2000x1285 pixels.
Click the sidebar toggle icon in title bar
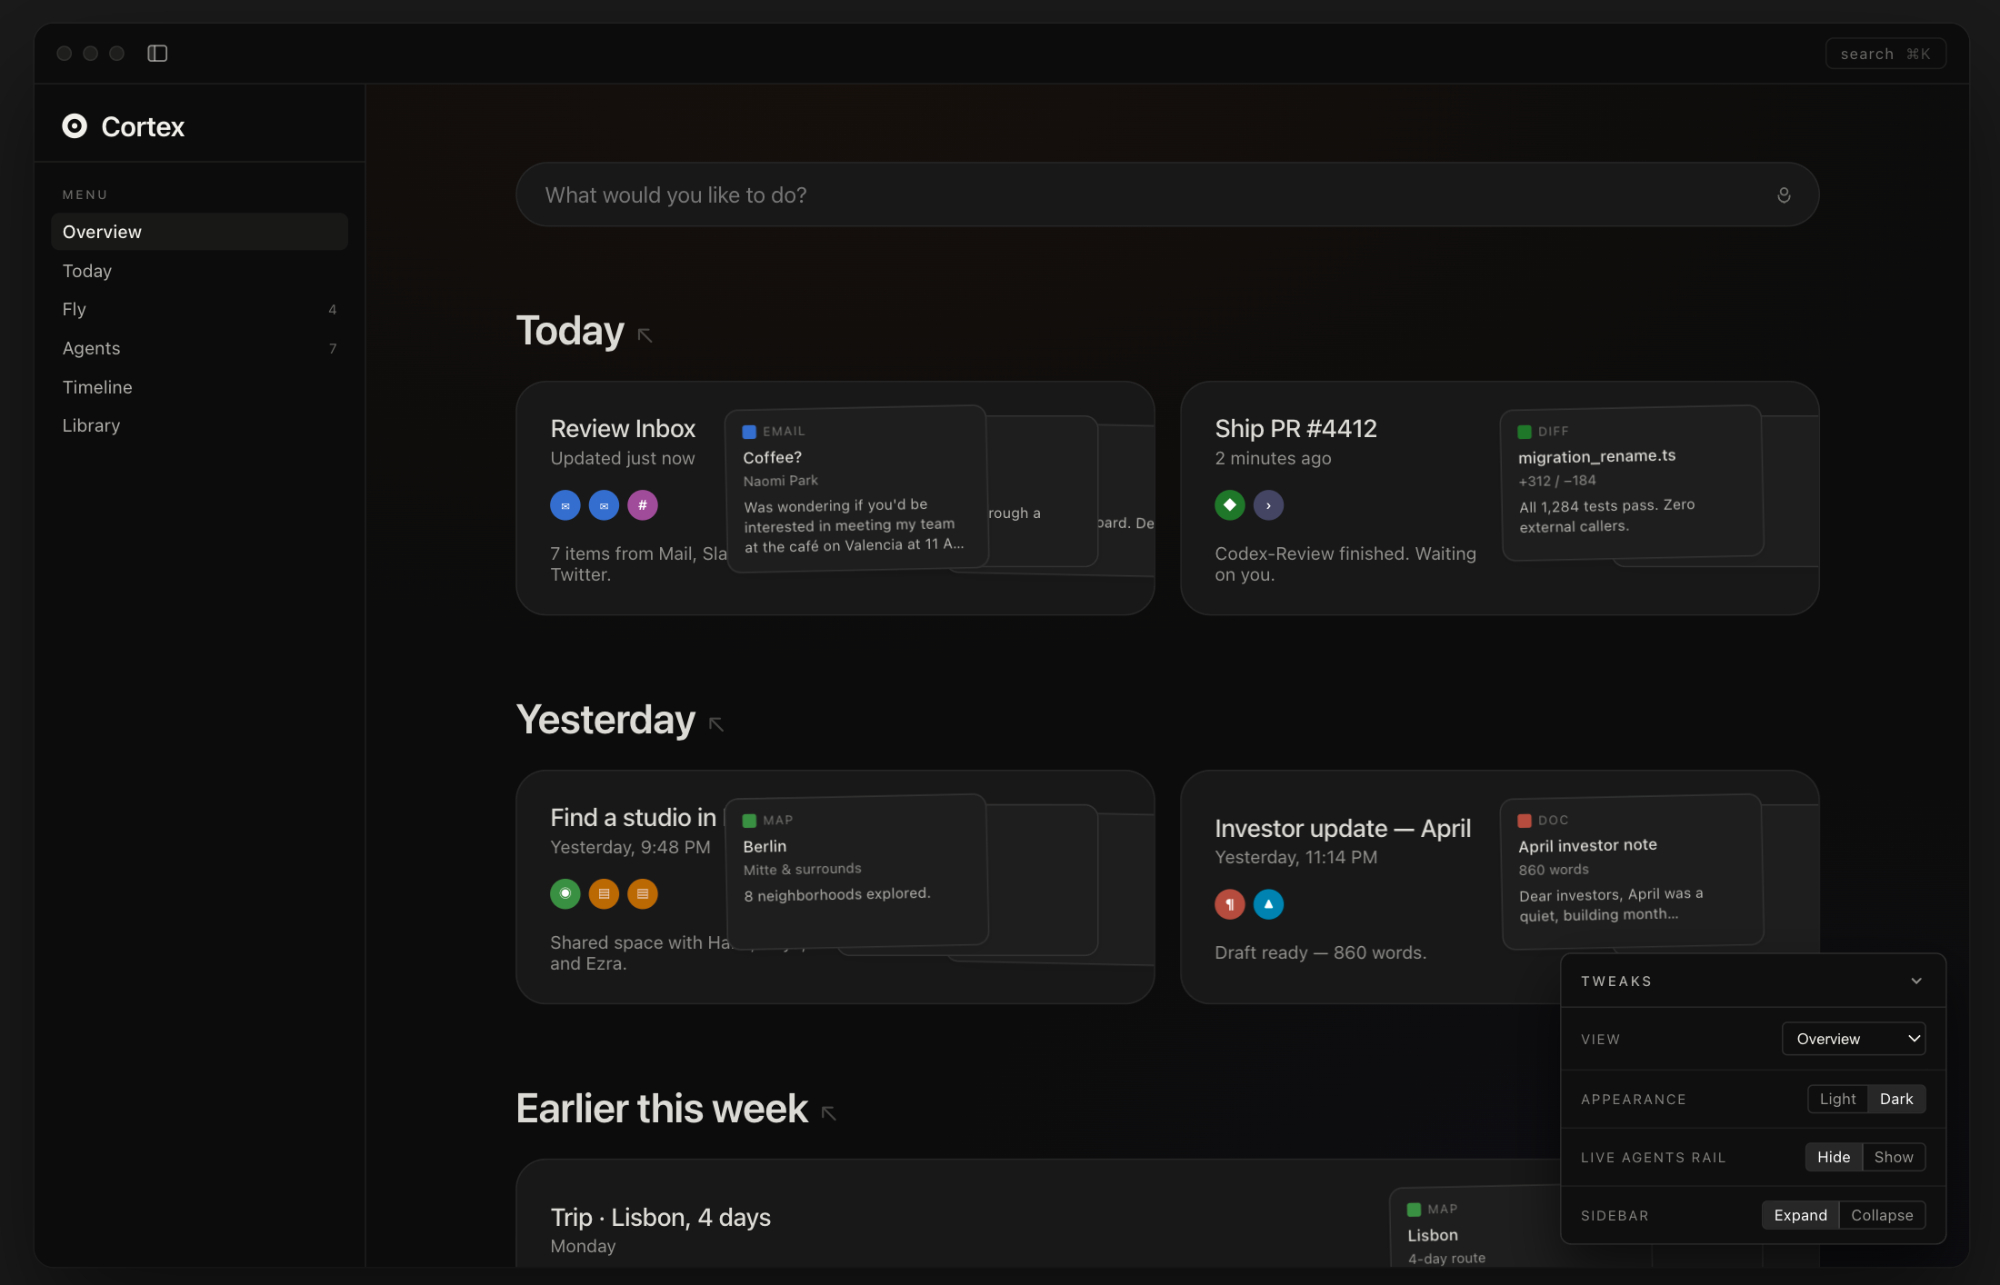[157, 53]
